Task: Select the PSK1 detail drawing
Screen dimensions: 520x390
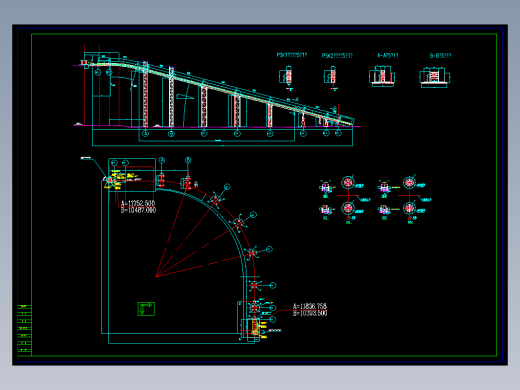Action: [287, 78]
